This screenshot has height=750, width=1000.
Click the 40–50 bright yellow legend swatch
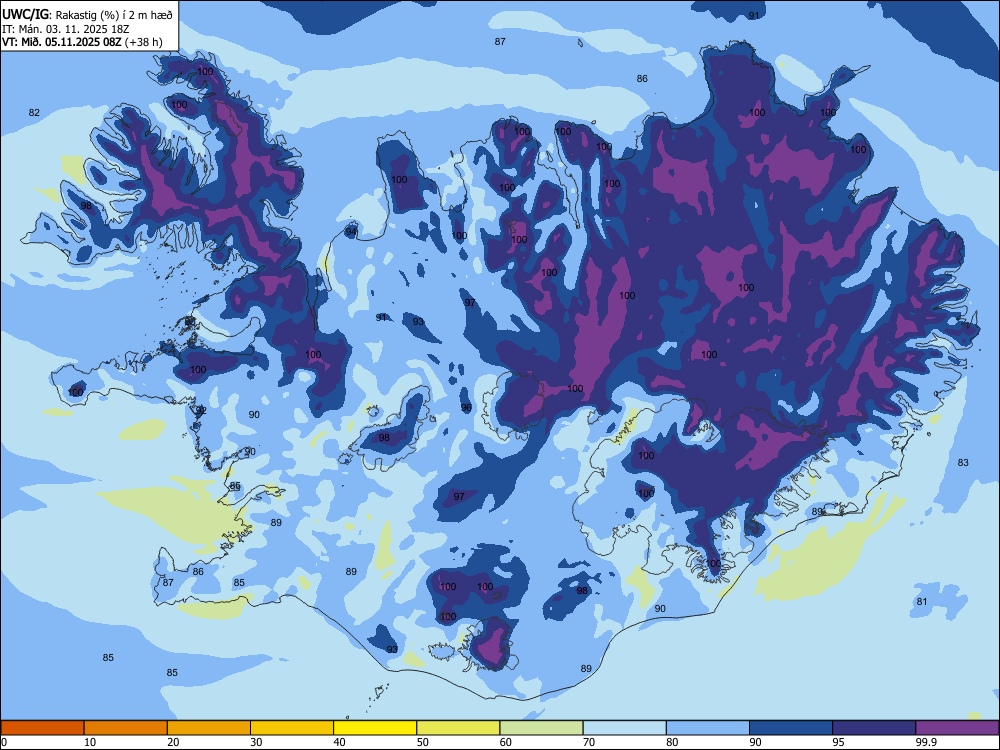coord(375,728)
